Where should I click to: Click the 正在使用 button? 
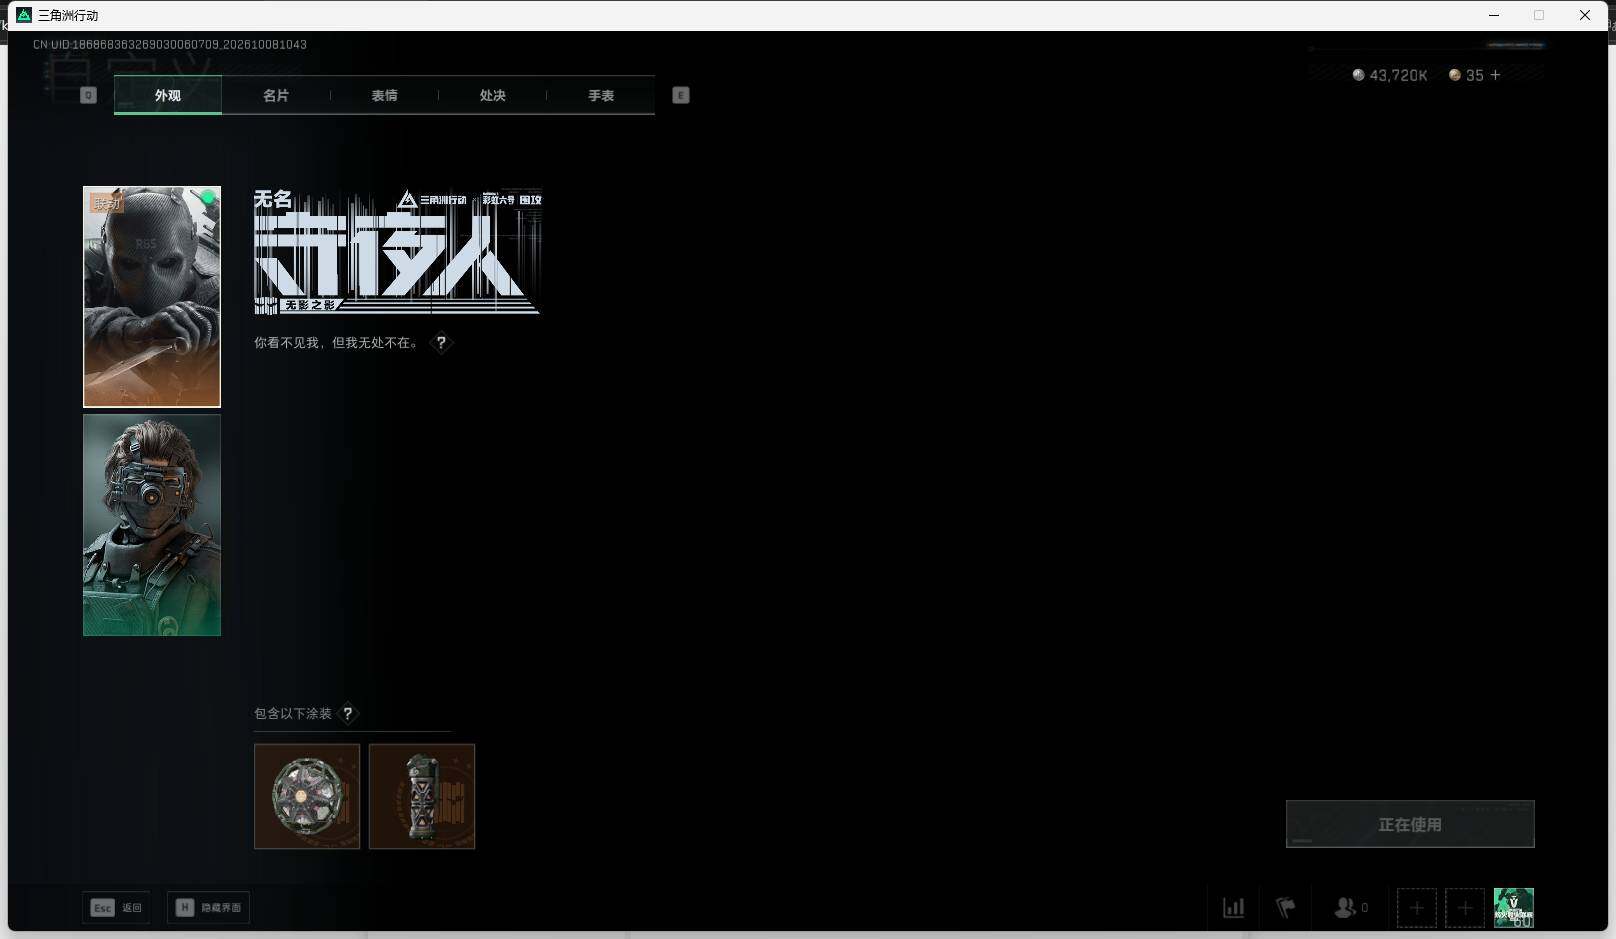tap(1410, 824)
